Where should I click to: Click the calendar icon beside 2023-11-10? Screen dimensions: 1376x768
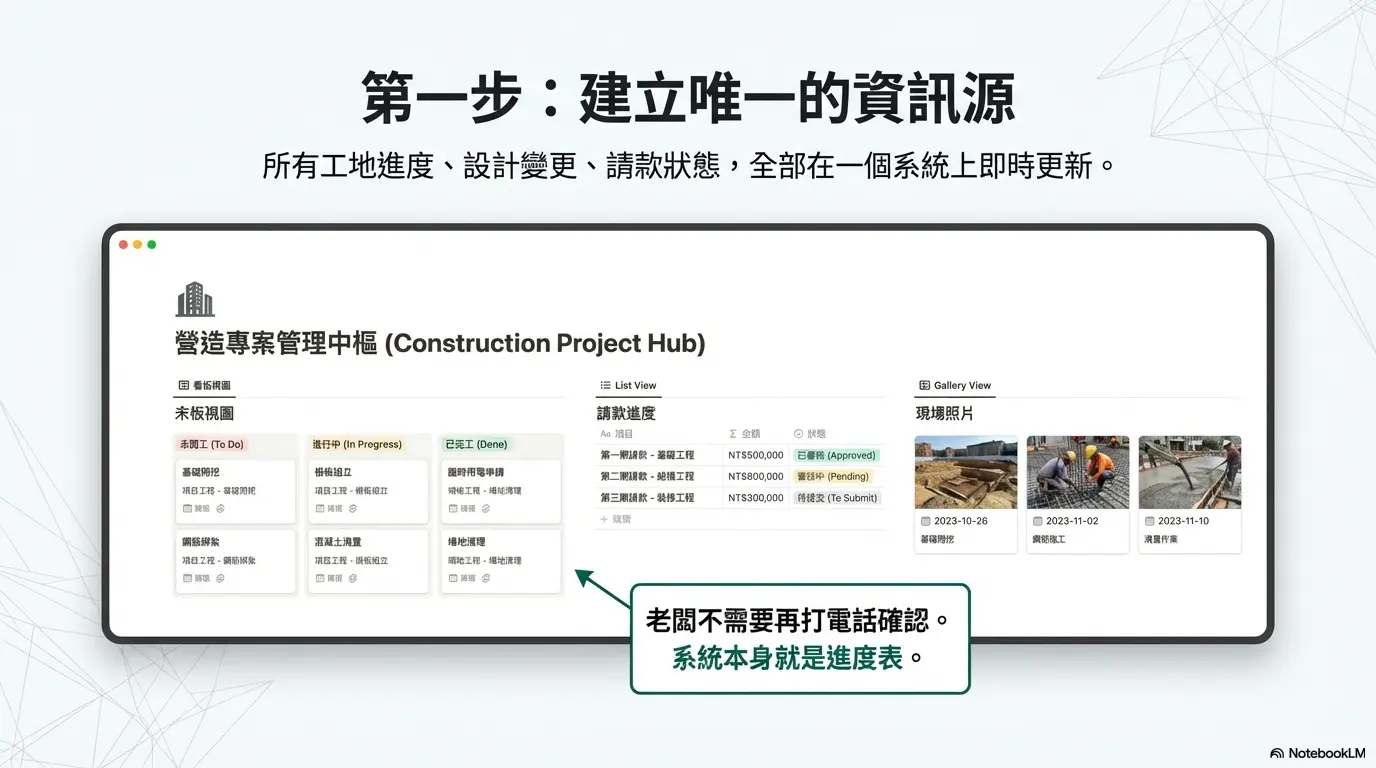pyautogui.click(x=1149, y=521)
